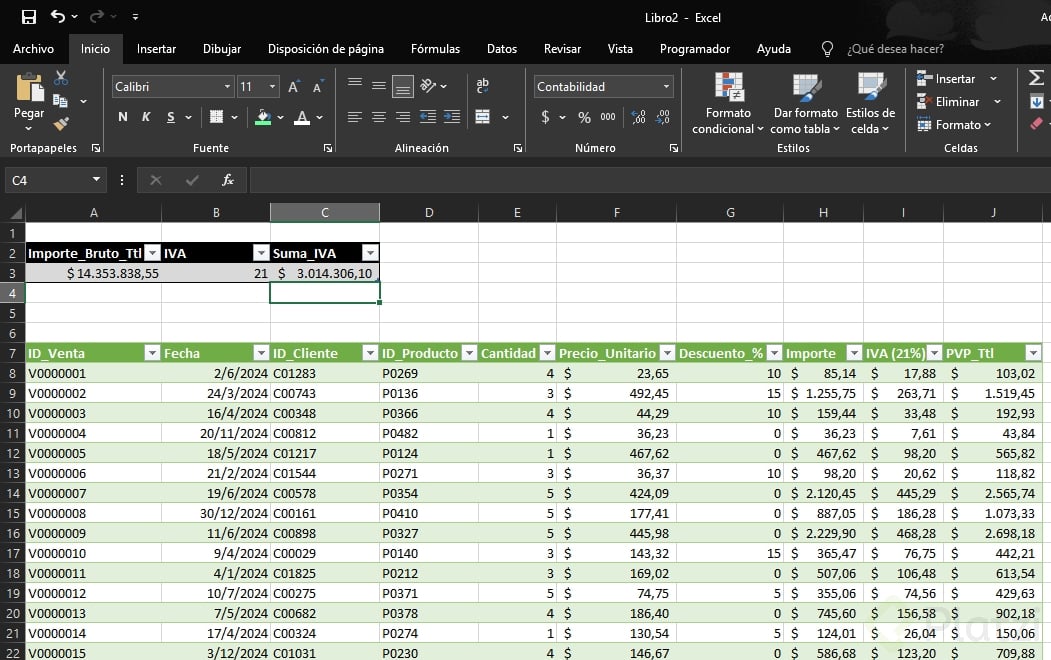This screenshot has height=660, width=1051.
Task: Select the Format Painter brush icon
Action: [61, 124]
